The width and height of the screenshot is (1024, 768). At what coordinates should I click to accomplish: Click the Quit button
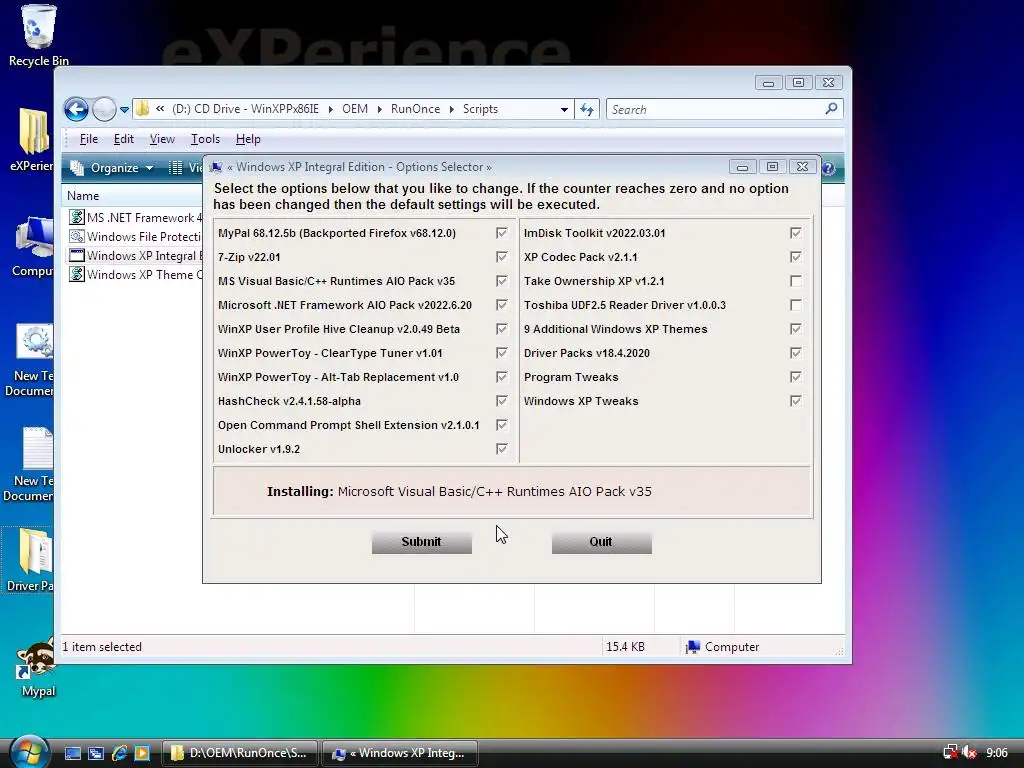[x=601, y=542]
